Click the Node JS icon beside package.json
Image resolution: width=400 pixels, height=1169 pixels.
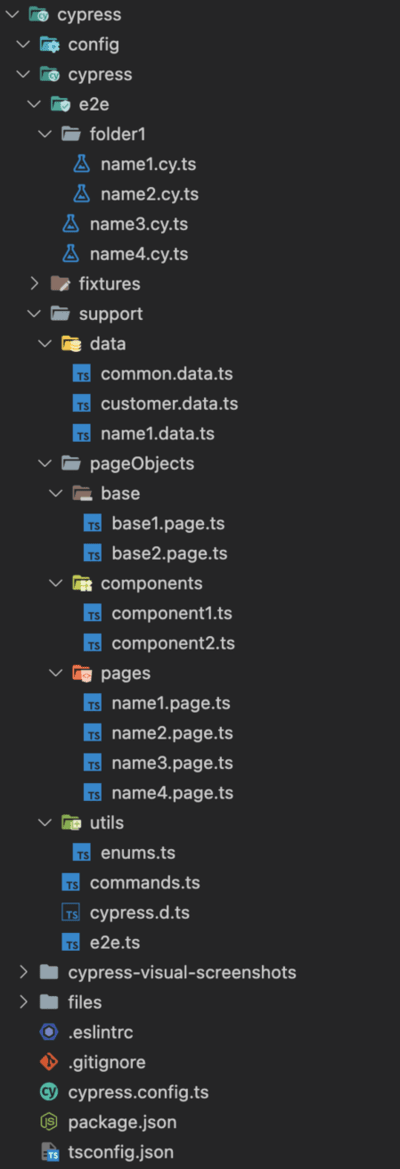point(49,1122)
